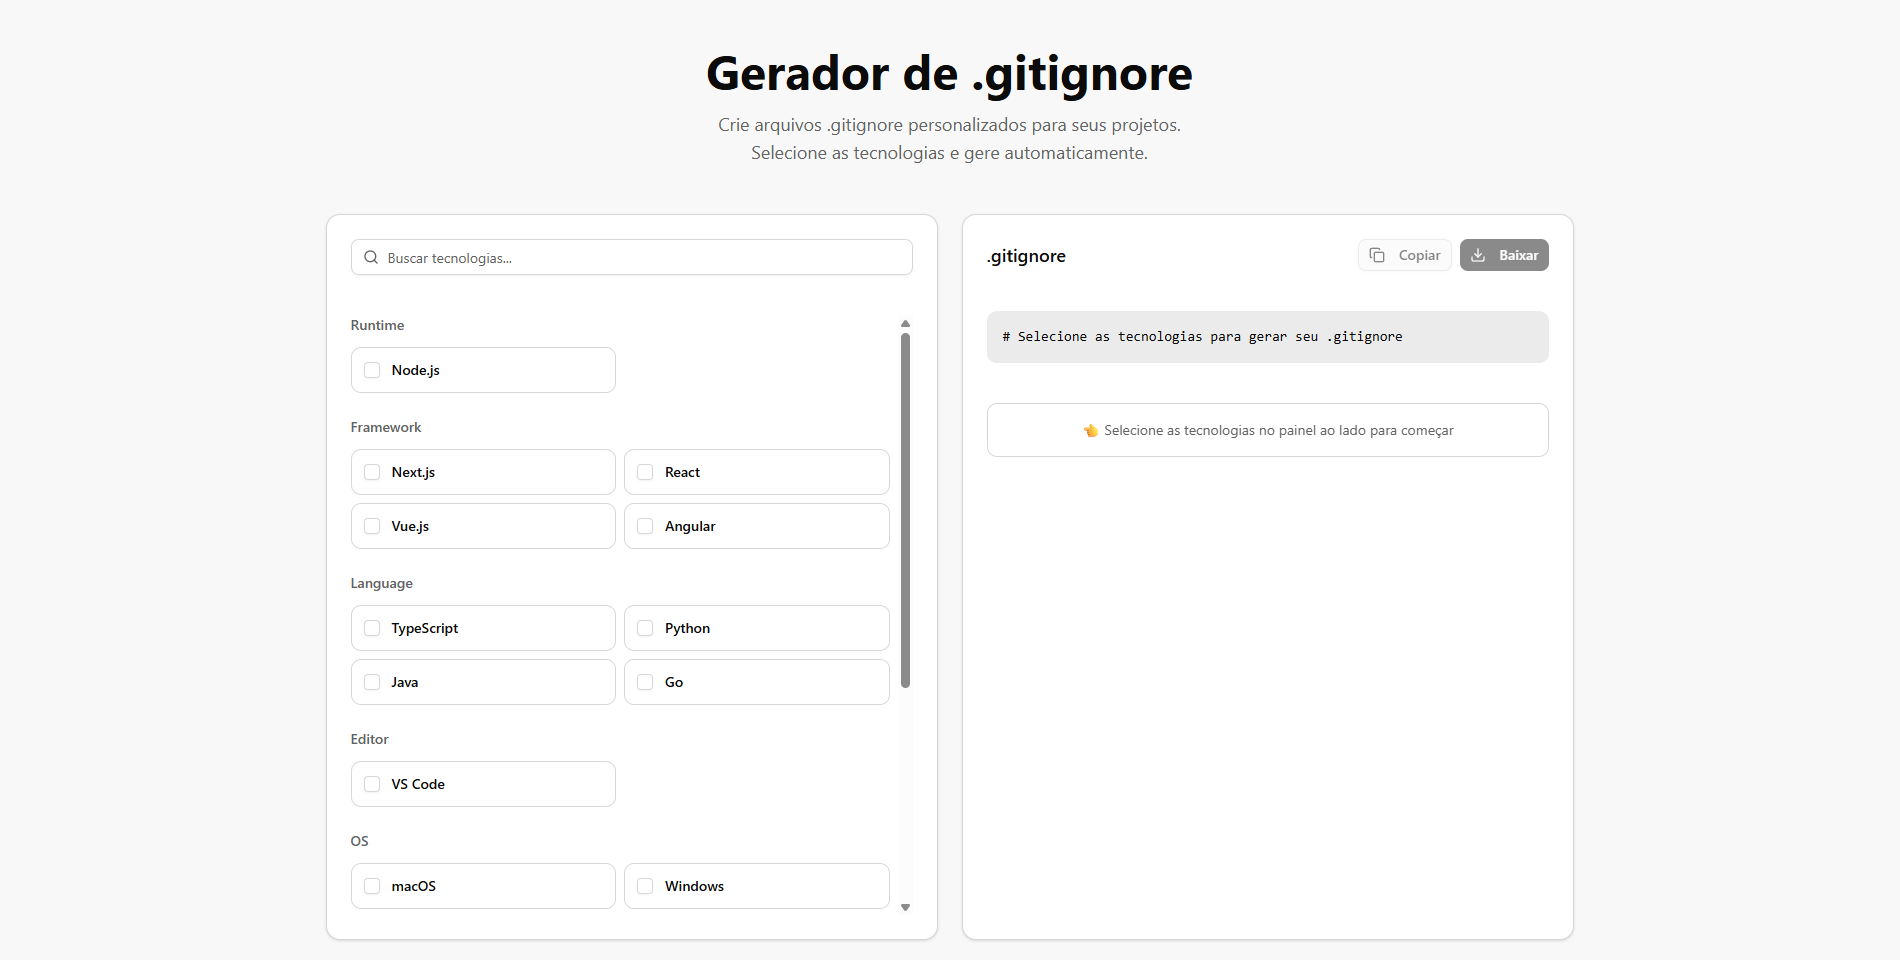This screenshot has width=1900, height=960.
Task: Check the Java language option
Action: (x=372, y=682)
